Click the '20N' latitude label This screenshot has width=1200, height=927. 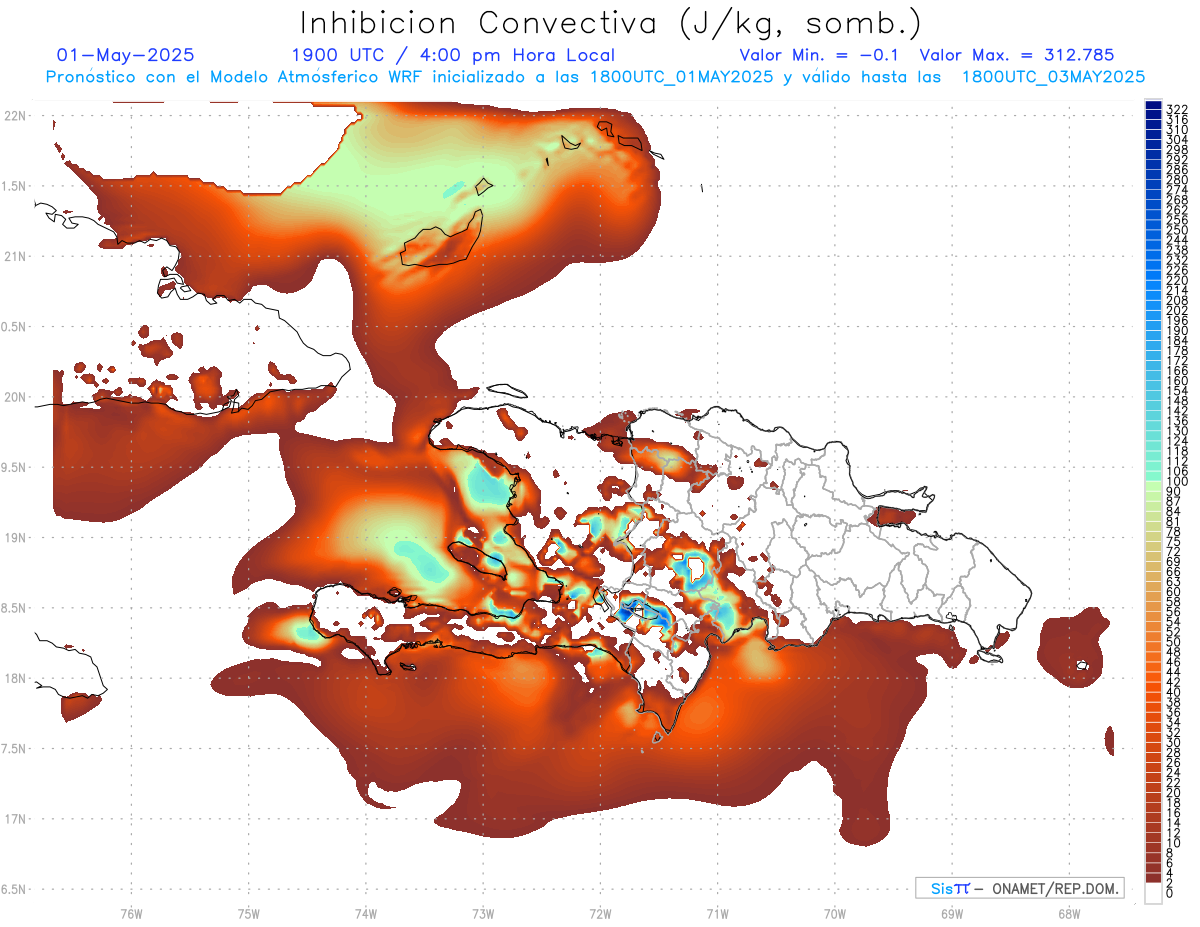(x=14, y=397)
